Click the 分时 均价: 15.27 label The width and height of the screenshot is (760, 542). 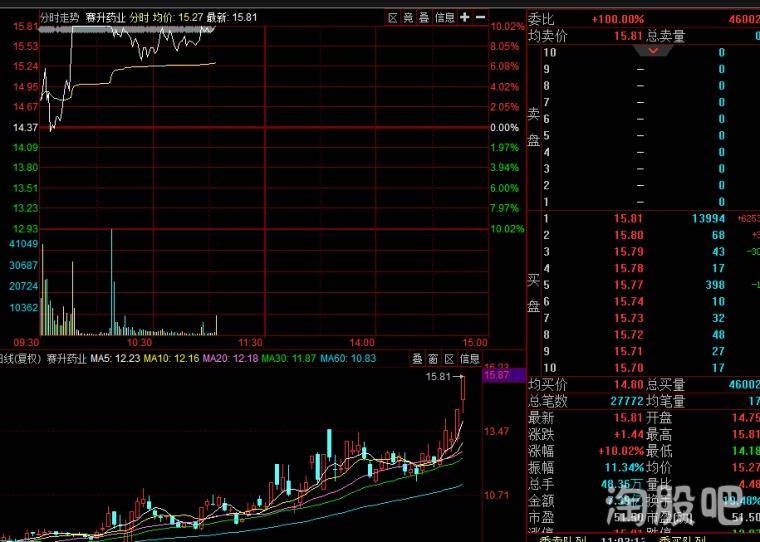(166, 18)
